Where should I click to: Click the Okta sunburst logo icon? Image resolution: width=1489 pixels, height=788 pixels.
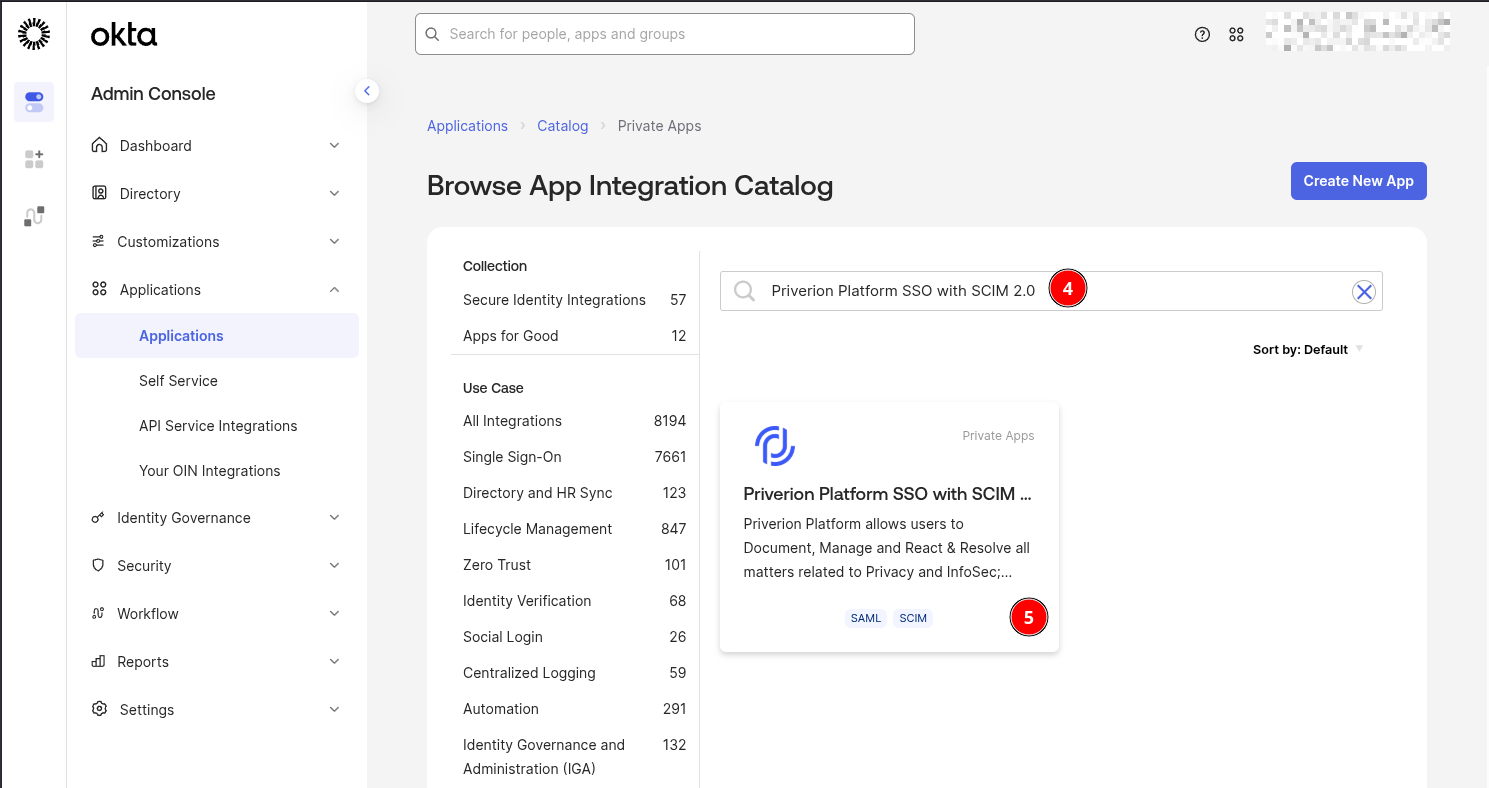coord(34,34)
